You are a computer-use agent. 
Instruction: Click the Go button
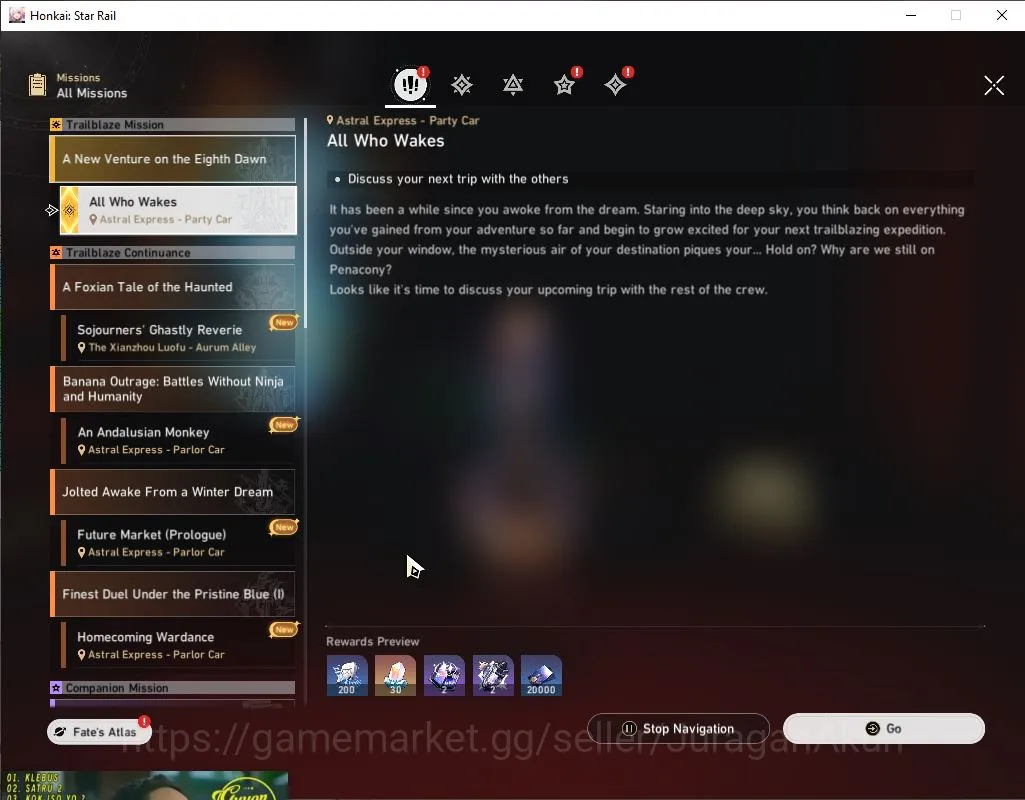click(x=884, y=728)
